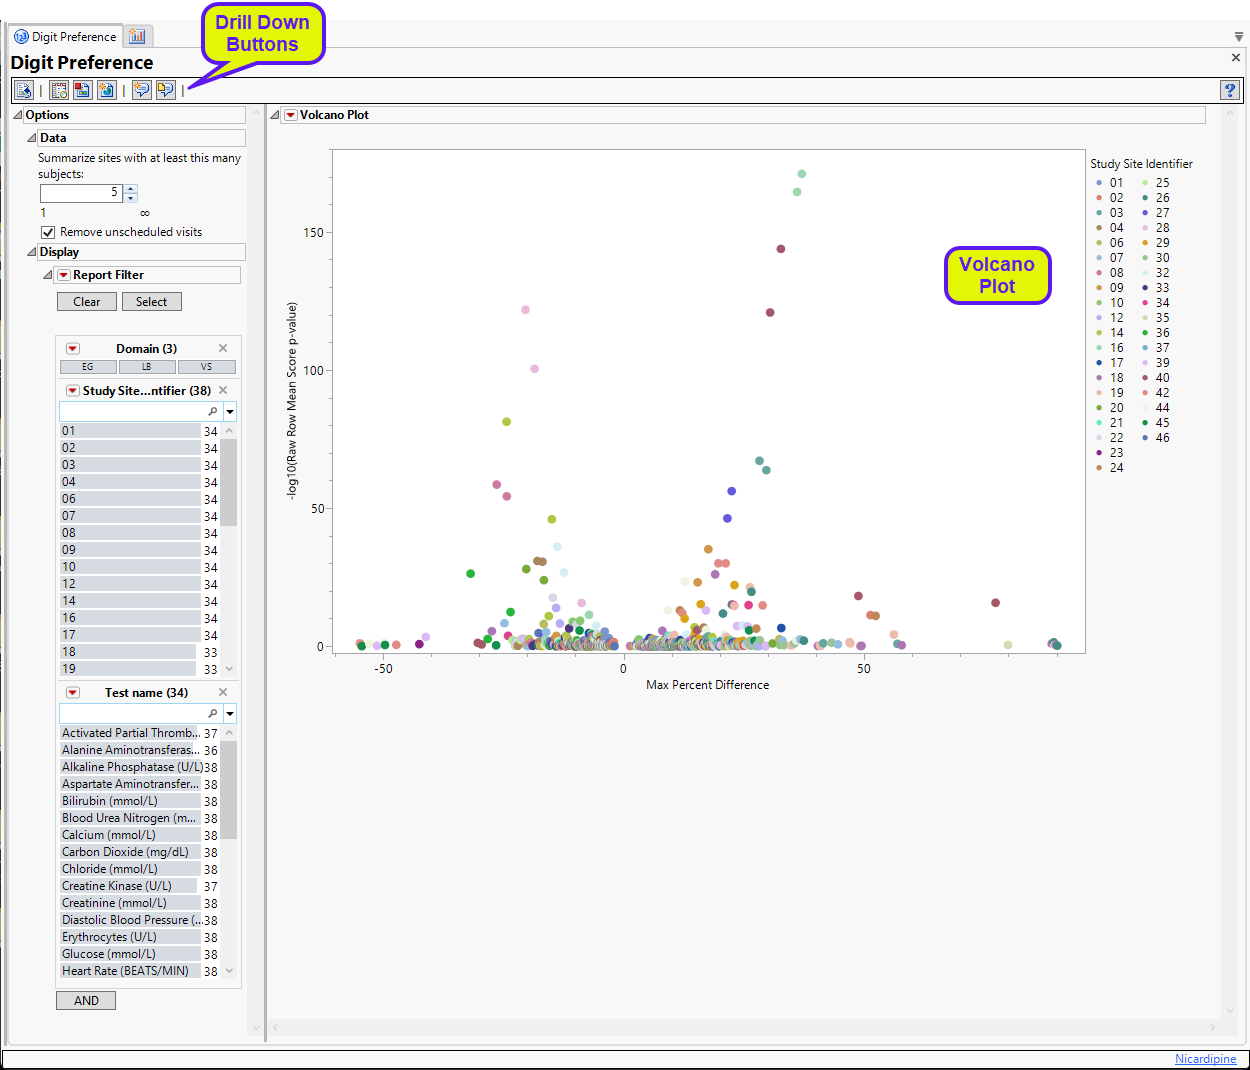Open the Report Filter red triangle menu
This screenshot has height=1070, width=1250.
click(x=64, y=275)
